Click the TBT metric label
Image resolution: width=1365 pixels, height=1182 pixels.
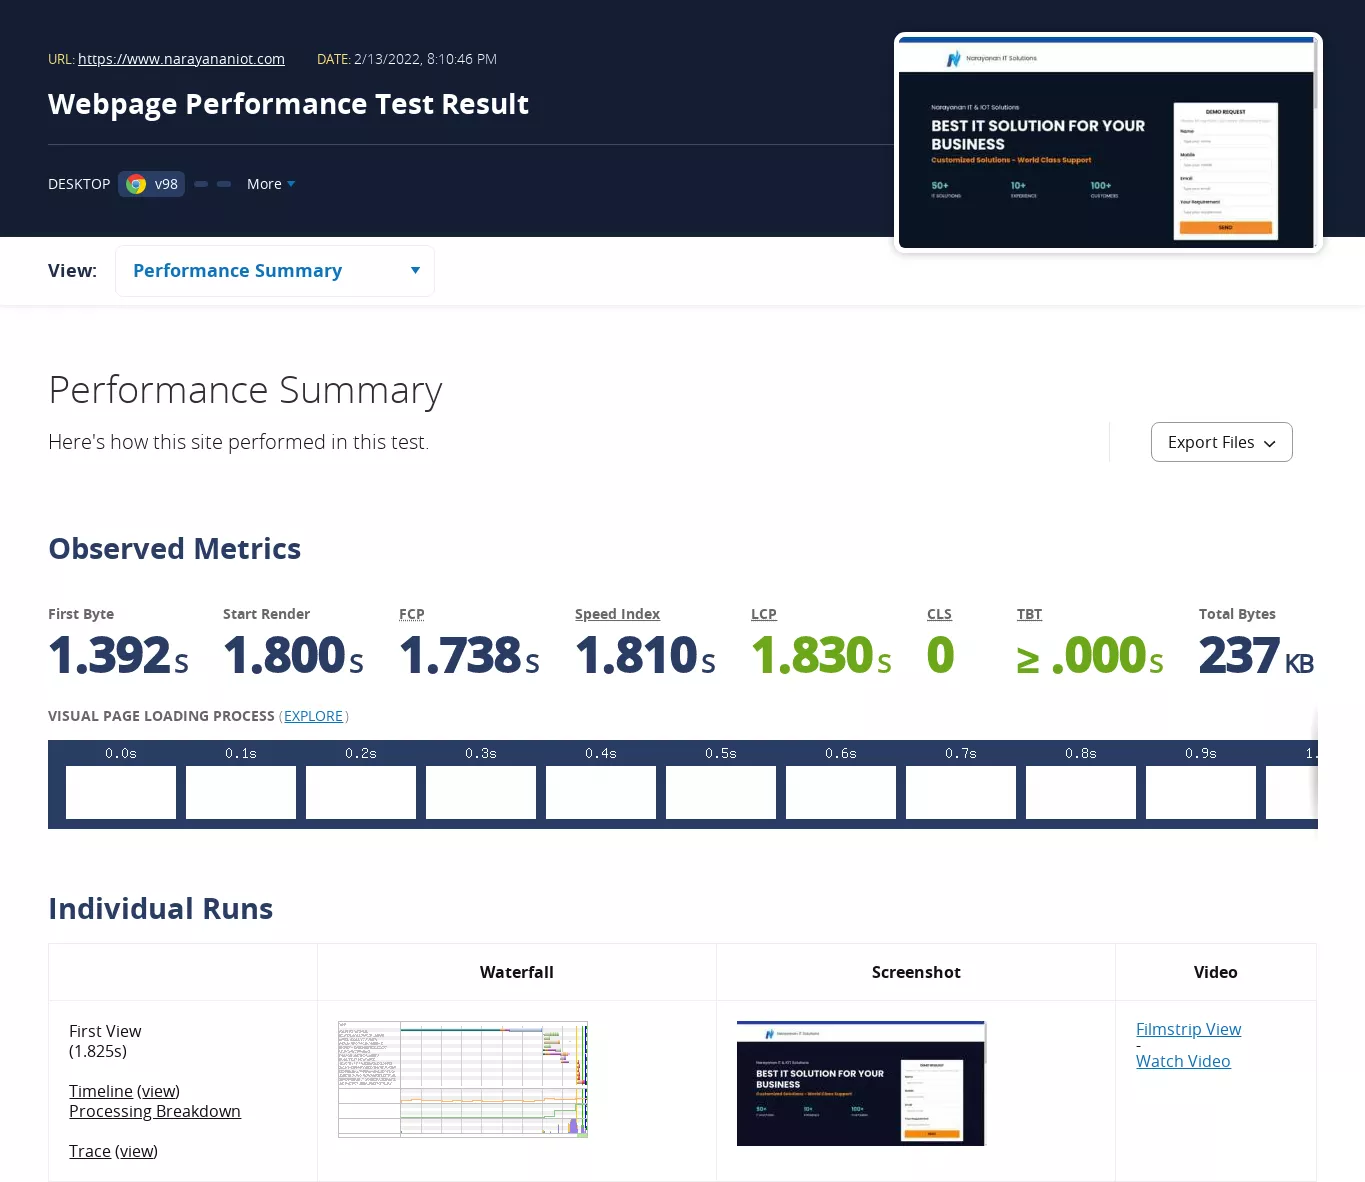[x=1029, y=614]
